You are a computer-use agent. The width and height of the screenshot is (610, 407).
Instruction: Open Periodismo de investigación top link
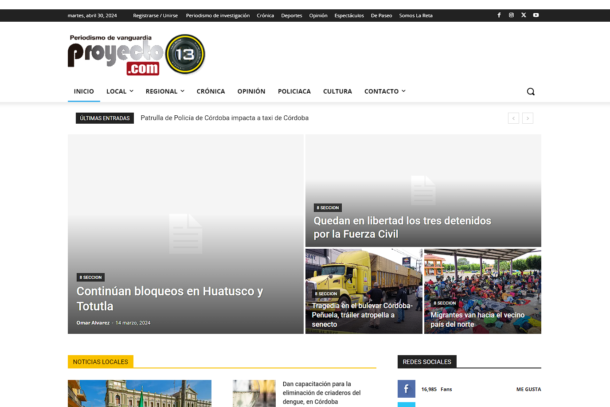pos(217,16)
